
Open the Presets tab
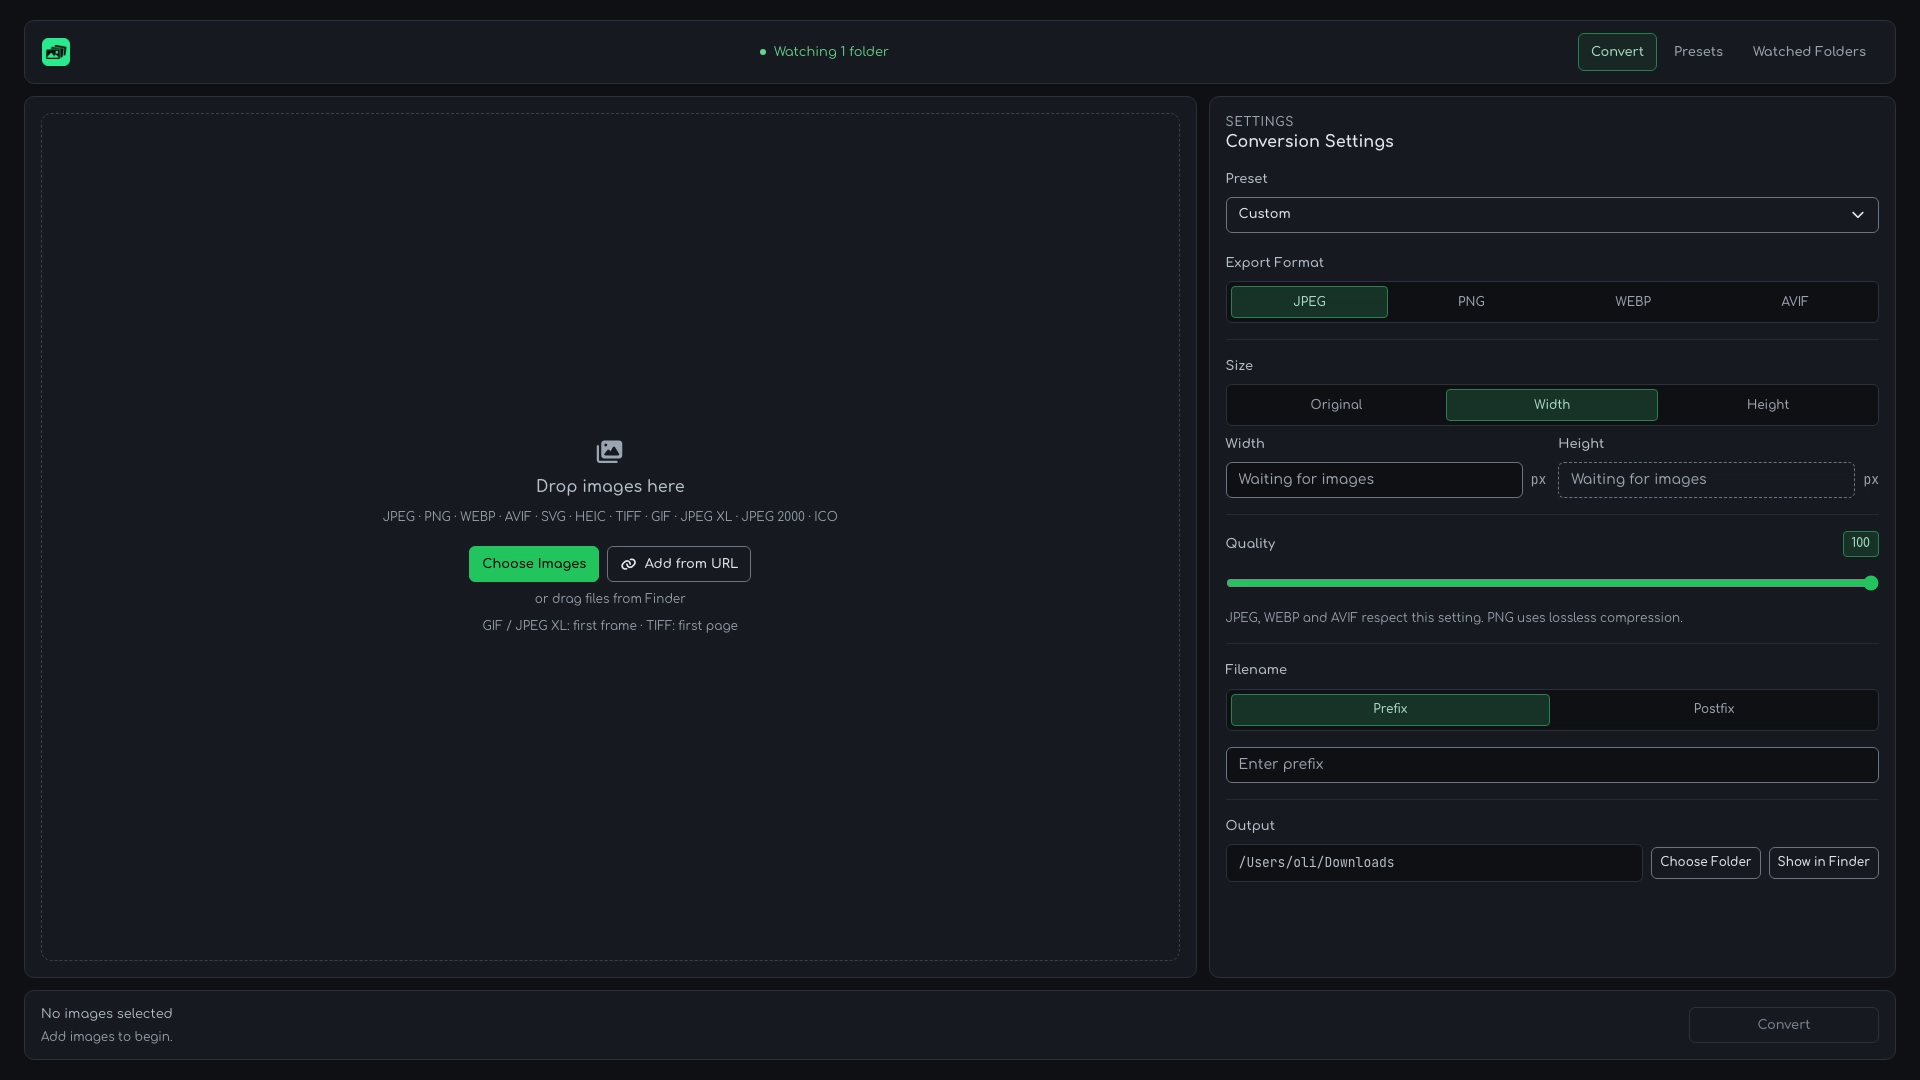pos(1698,52)
